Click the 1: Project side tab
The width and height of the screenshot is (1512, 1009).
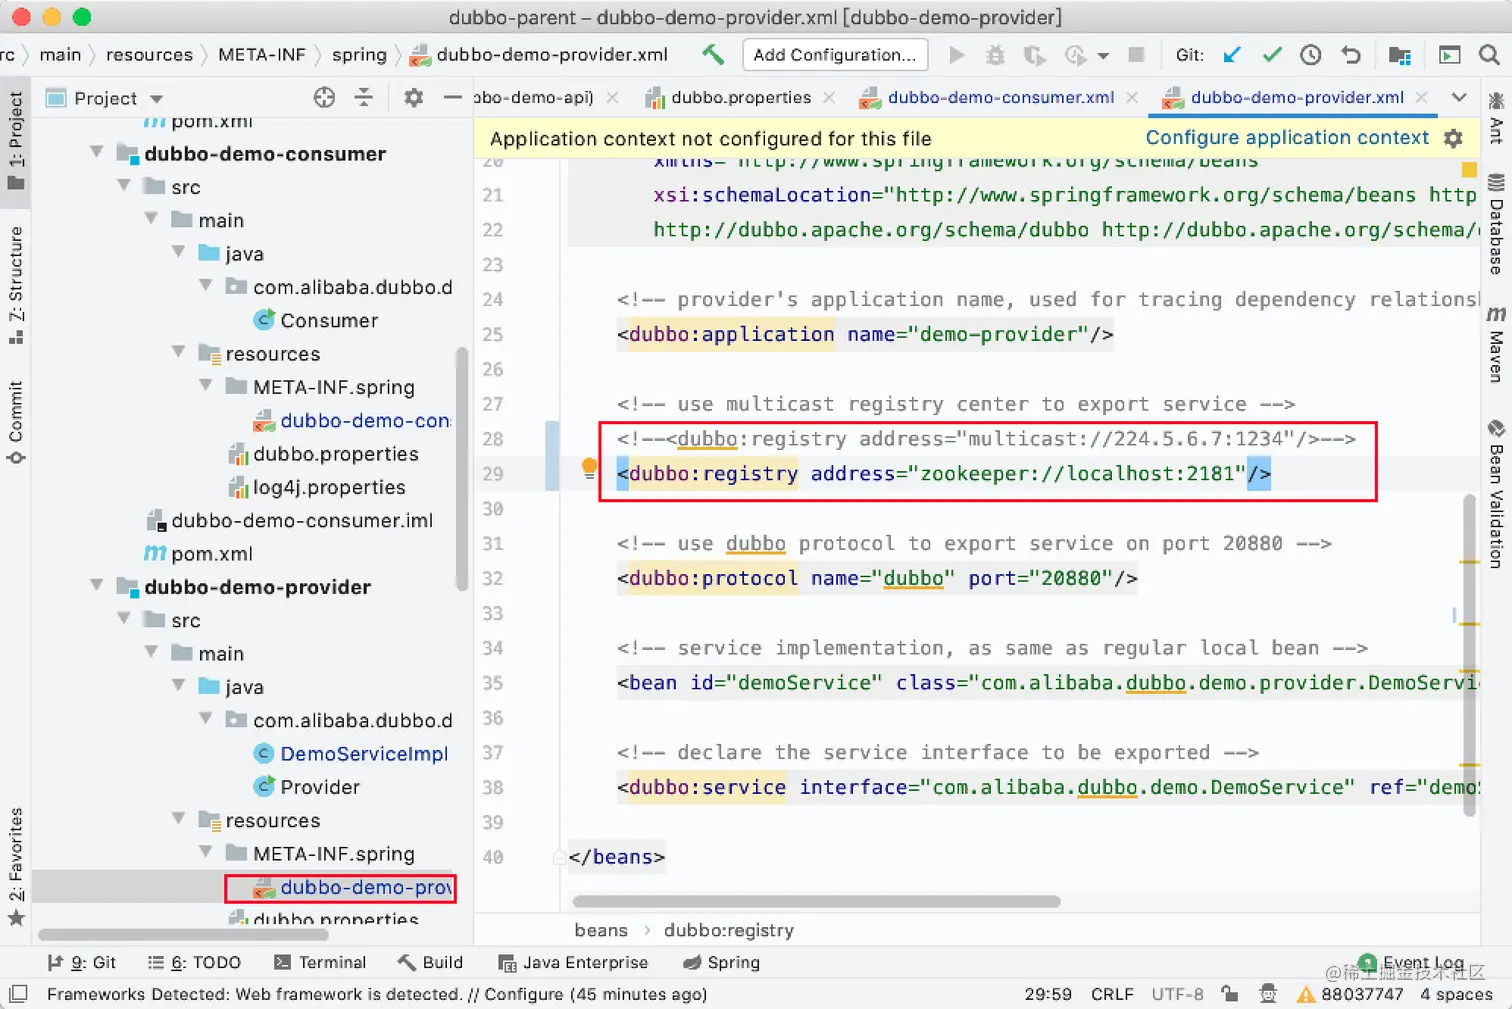pos(16,140)
